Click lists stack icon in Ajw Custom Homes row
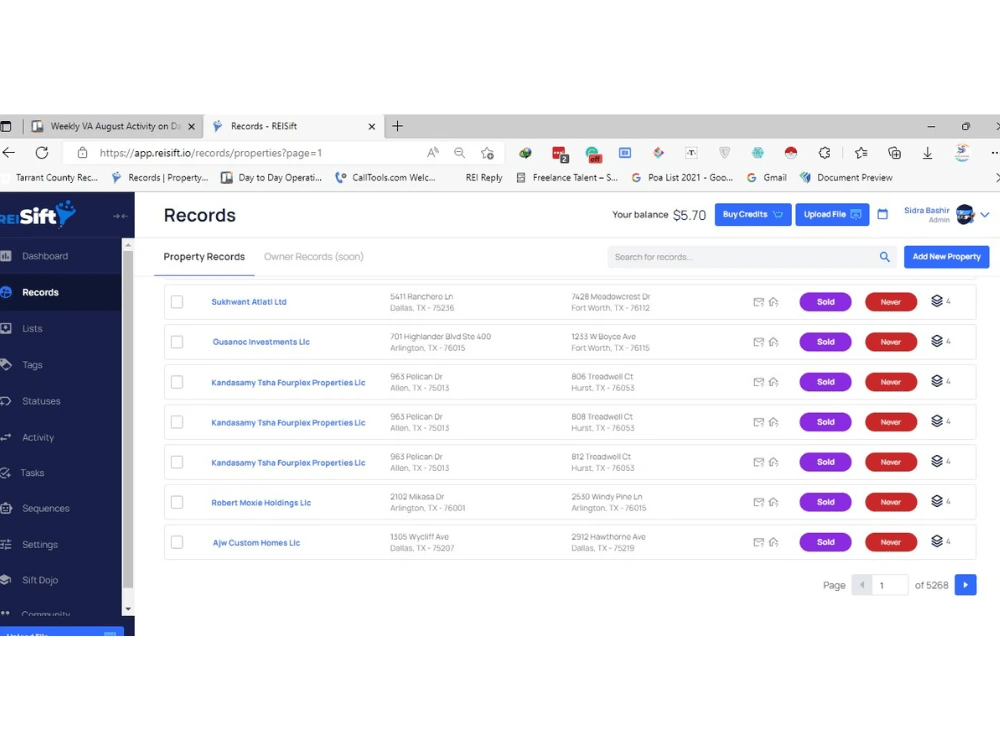1000x750 pixels. click(937, 541)
